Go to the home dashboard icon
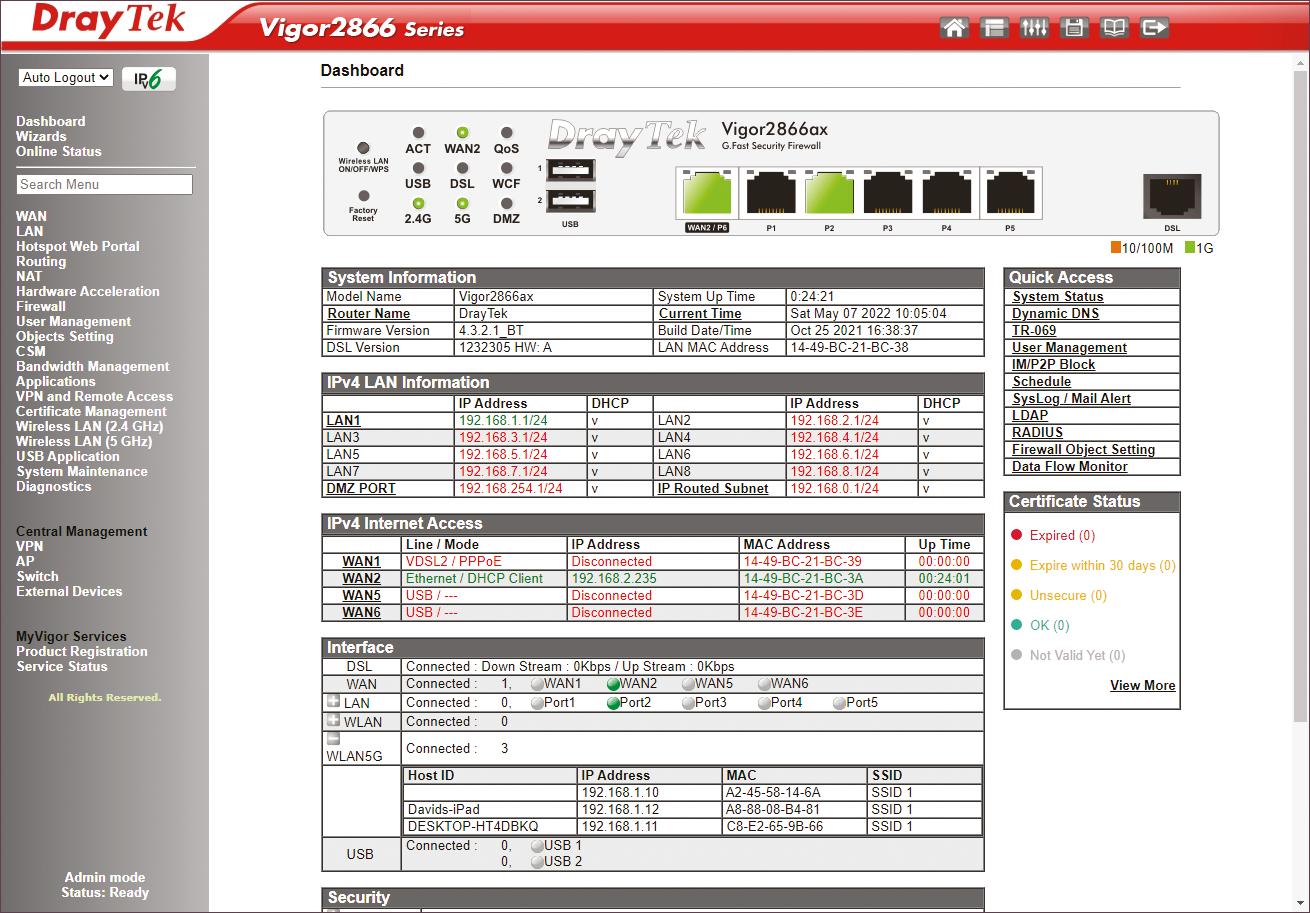The height and width of the screenshot is (913, 1310). [x=954, y=27]
